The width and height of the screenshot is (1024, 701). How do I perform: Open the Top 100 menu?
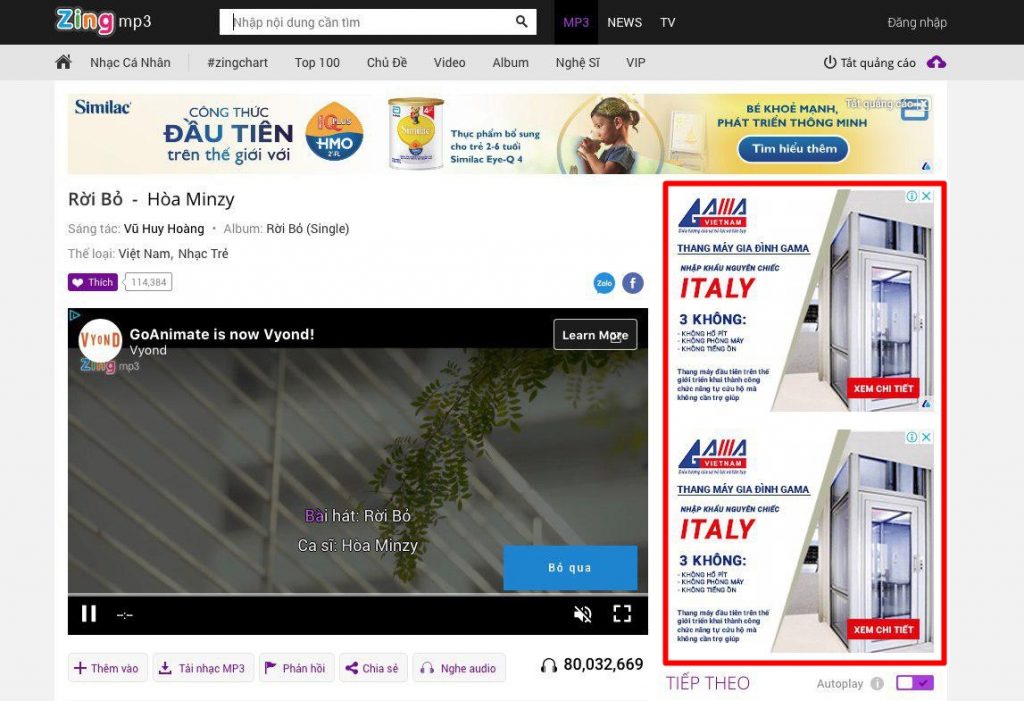coord(317,63)
